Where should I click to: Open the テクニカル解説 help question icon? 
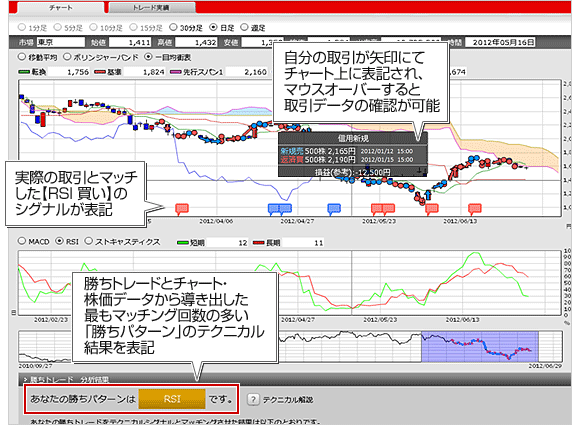253,399
